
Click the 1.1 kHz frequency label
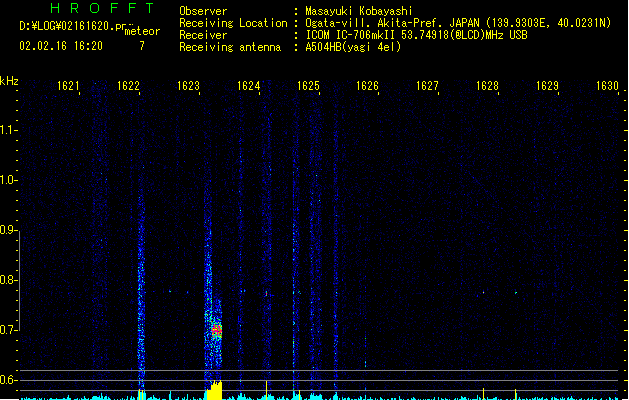click(x=8, y=130)
